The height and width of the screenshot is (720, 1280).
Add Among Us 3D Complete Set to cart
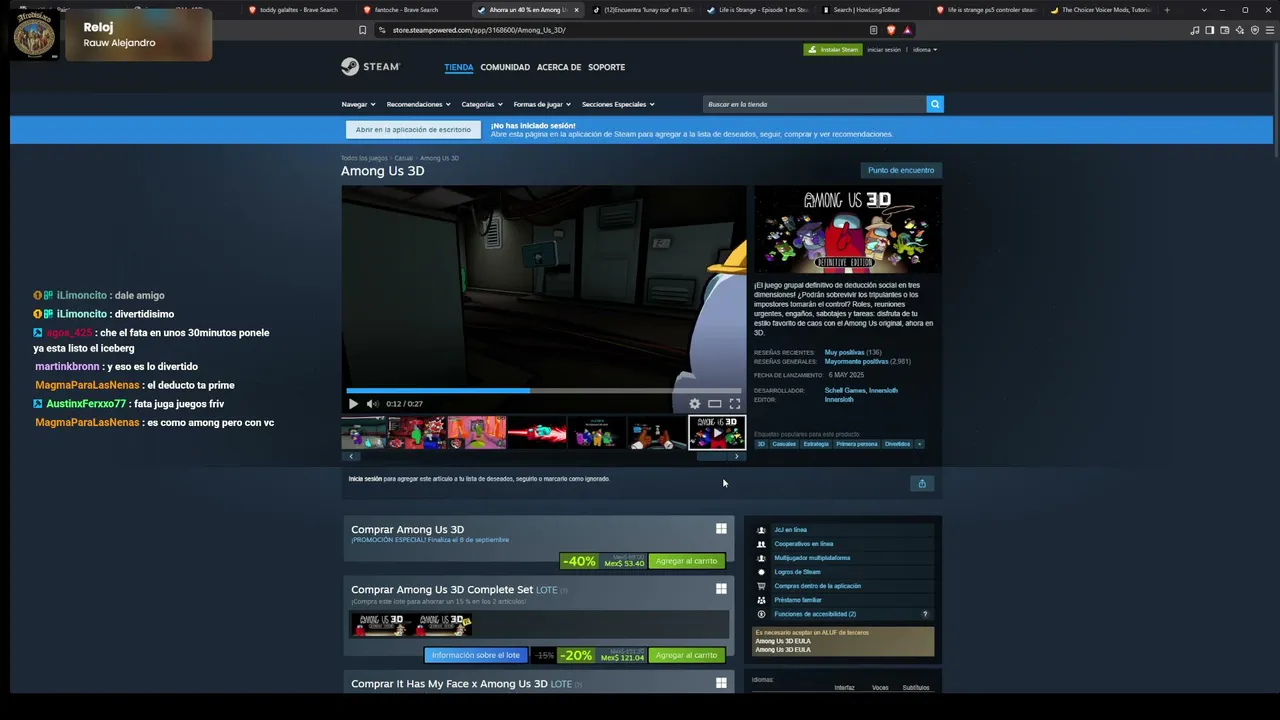point(686,655)
